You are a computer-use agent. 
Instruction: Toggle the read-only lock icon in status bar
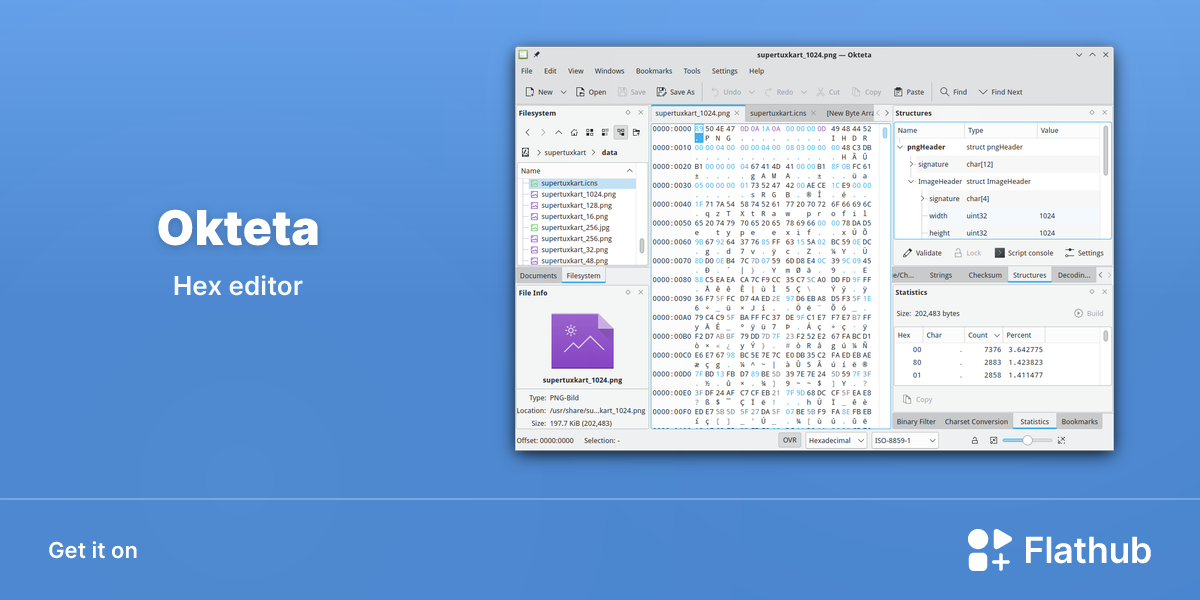[x=973, y=440]
